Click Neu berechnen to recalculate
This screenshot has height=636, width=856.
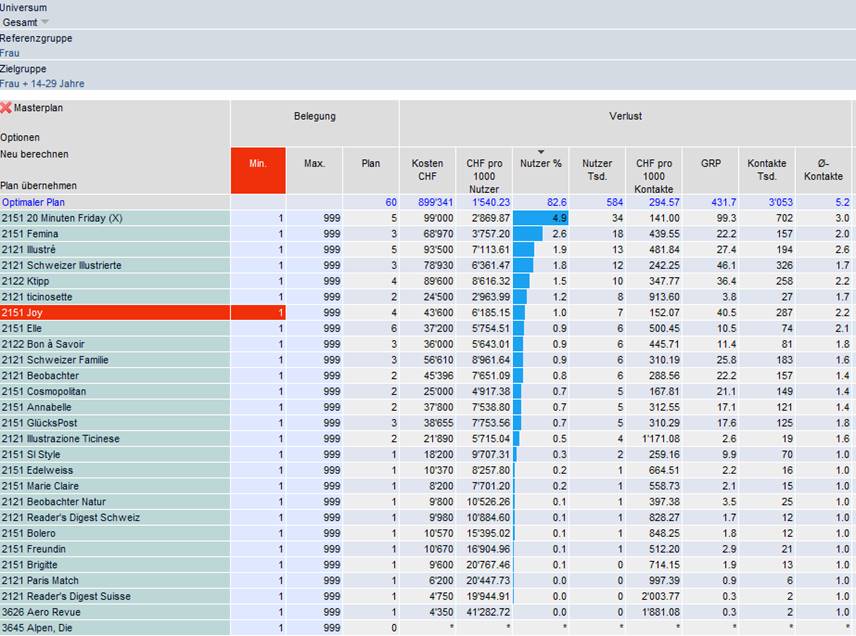click(34, 154)
